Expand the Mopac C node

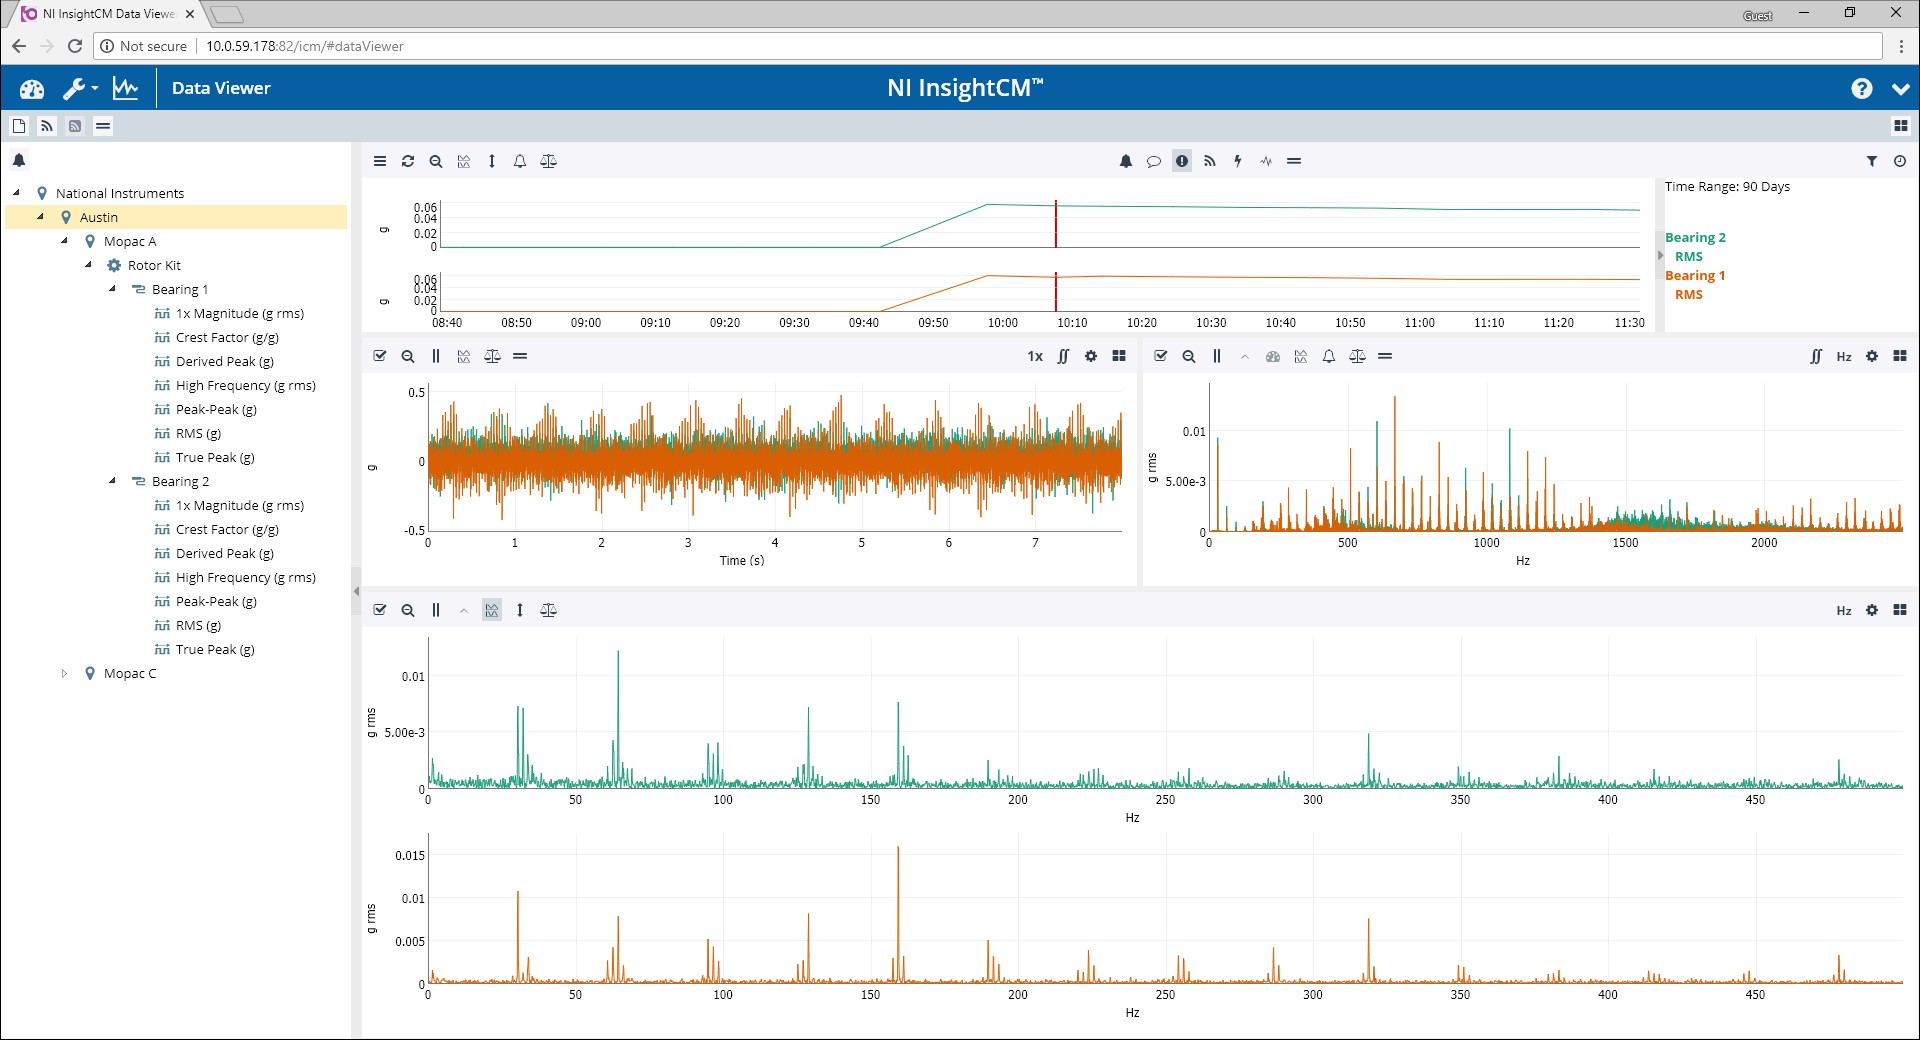[64, 672]
